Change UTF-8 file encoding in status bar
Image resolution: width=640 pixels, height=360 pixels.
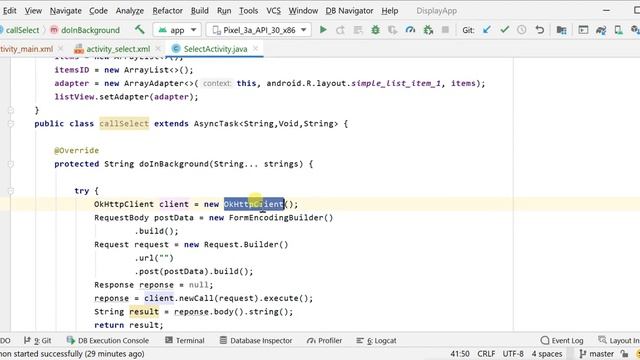point(513,354)
